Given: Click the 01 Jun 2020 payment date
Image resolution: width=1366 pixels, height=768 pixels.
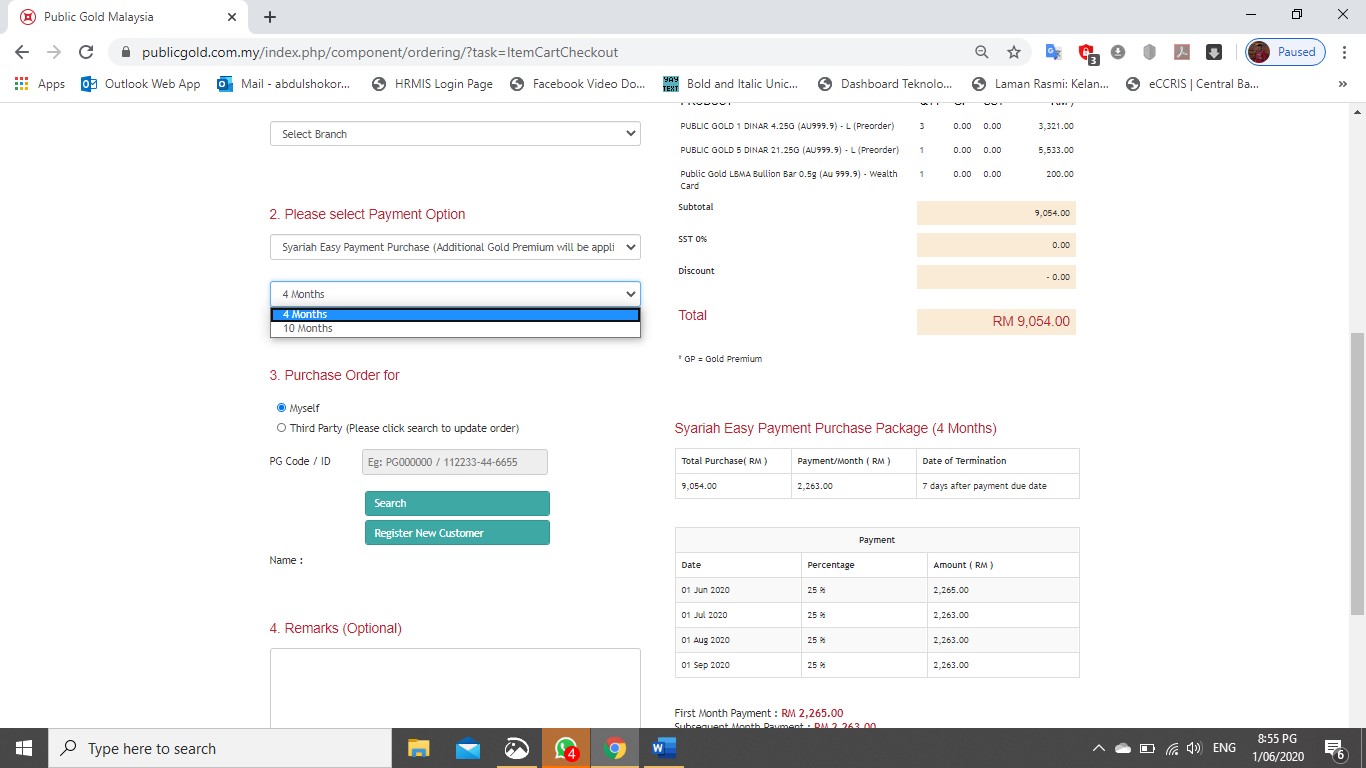Looking at the screenshot, I should coord(706,590).
